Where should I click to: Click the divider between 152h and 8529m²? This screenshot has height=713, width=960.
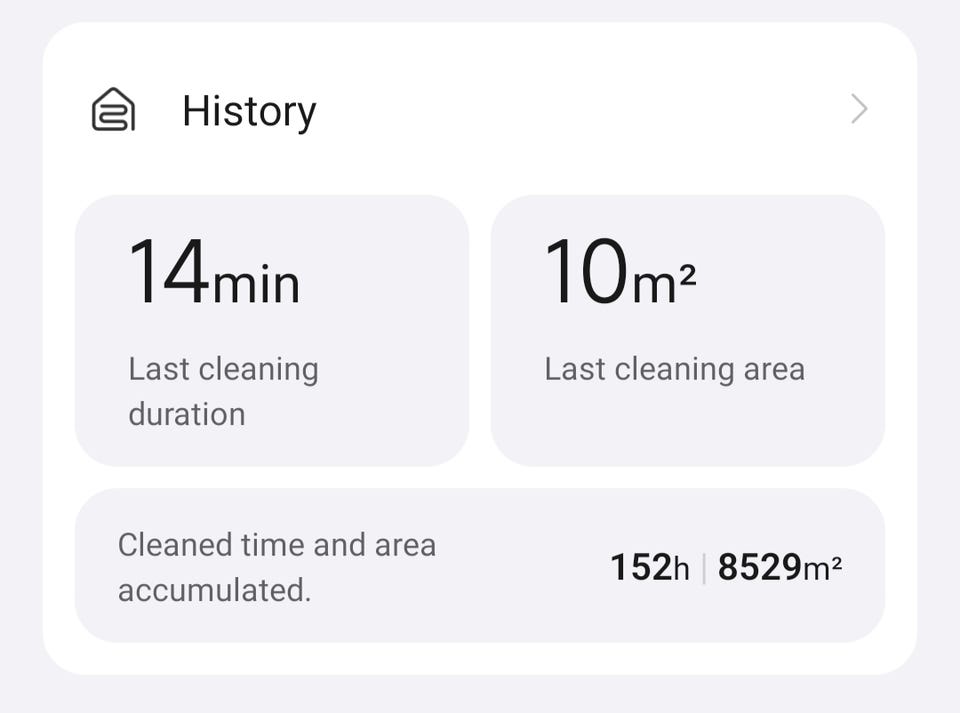pyautogui.click(x=704, y=568)
